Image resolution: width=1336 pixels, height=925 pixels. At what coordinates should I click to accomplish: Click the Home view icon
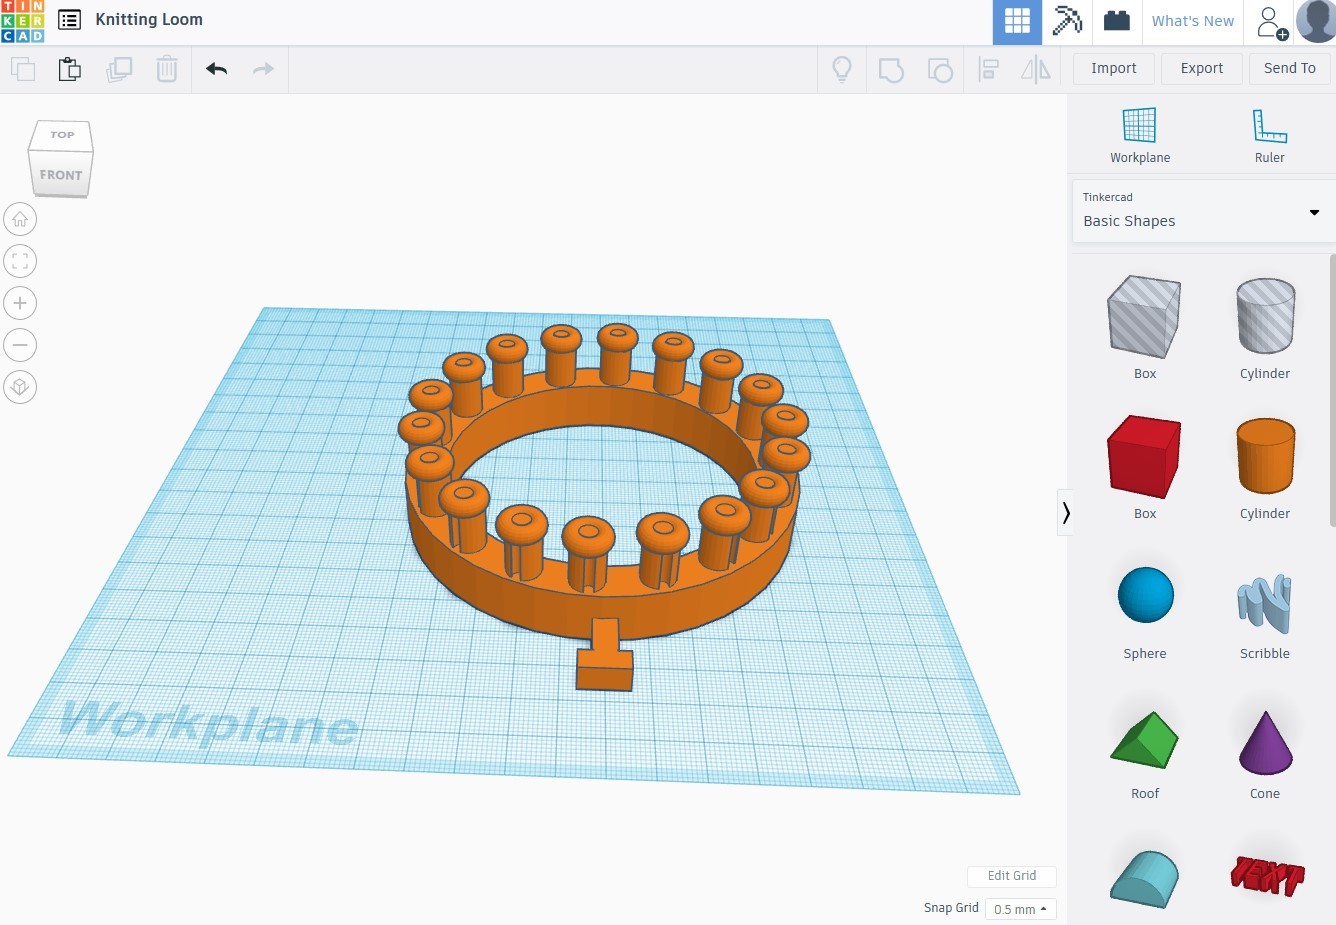(x=20, y=219)
